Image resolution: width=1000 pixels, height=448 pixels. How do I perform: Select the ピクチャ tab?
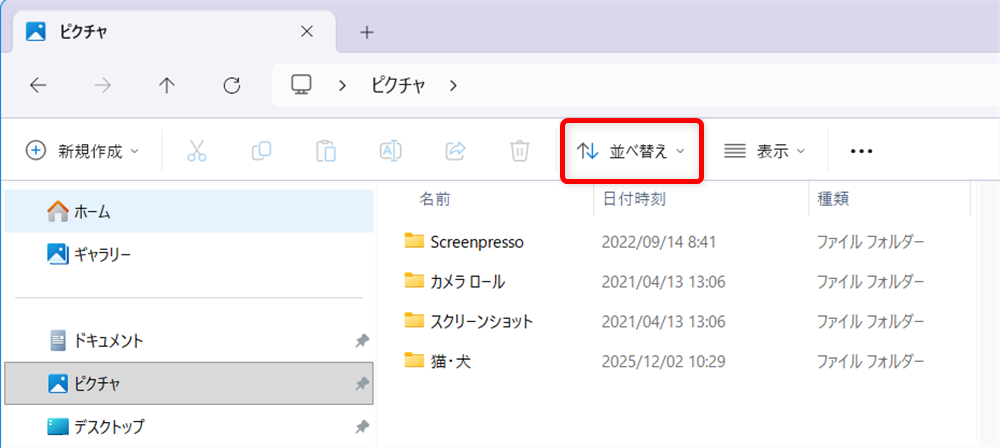click(x=172, y=32)
